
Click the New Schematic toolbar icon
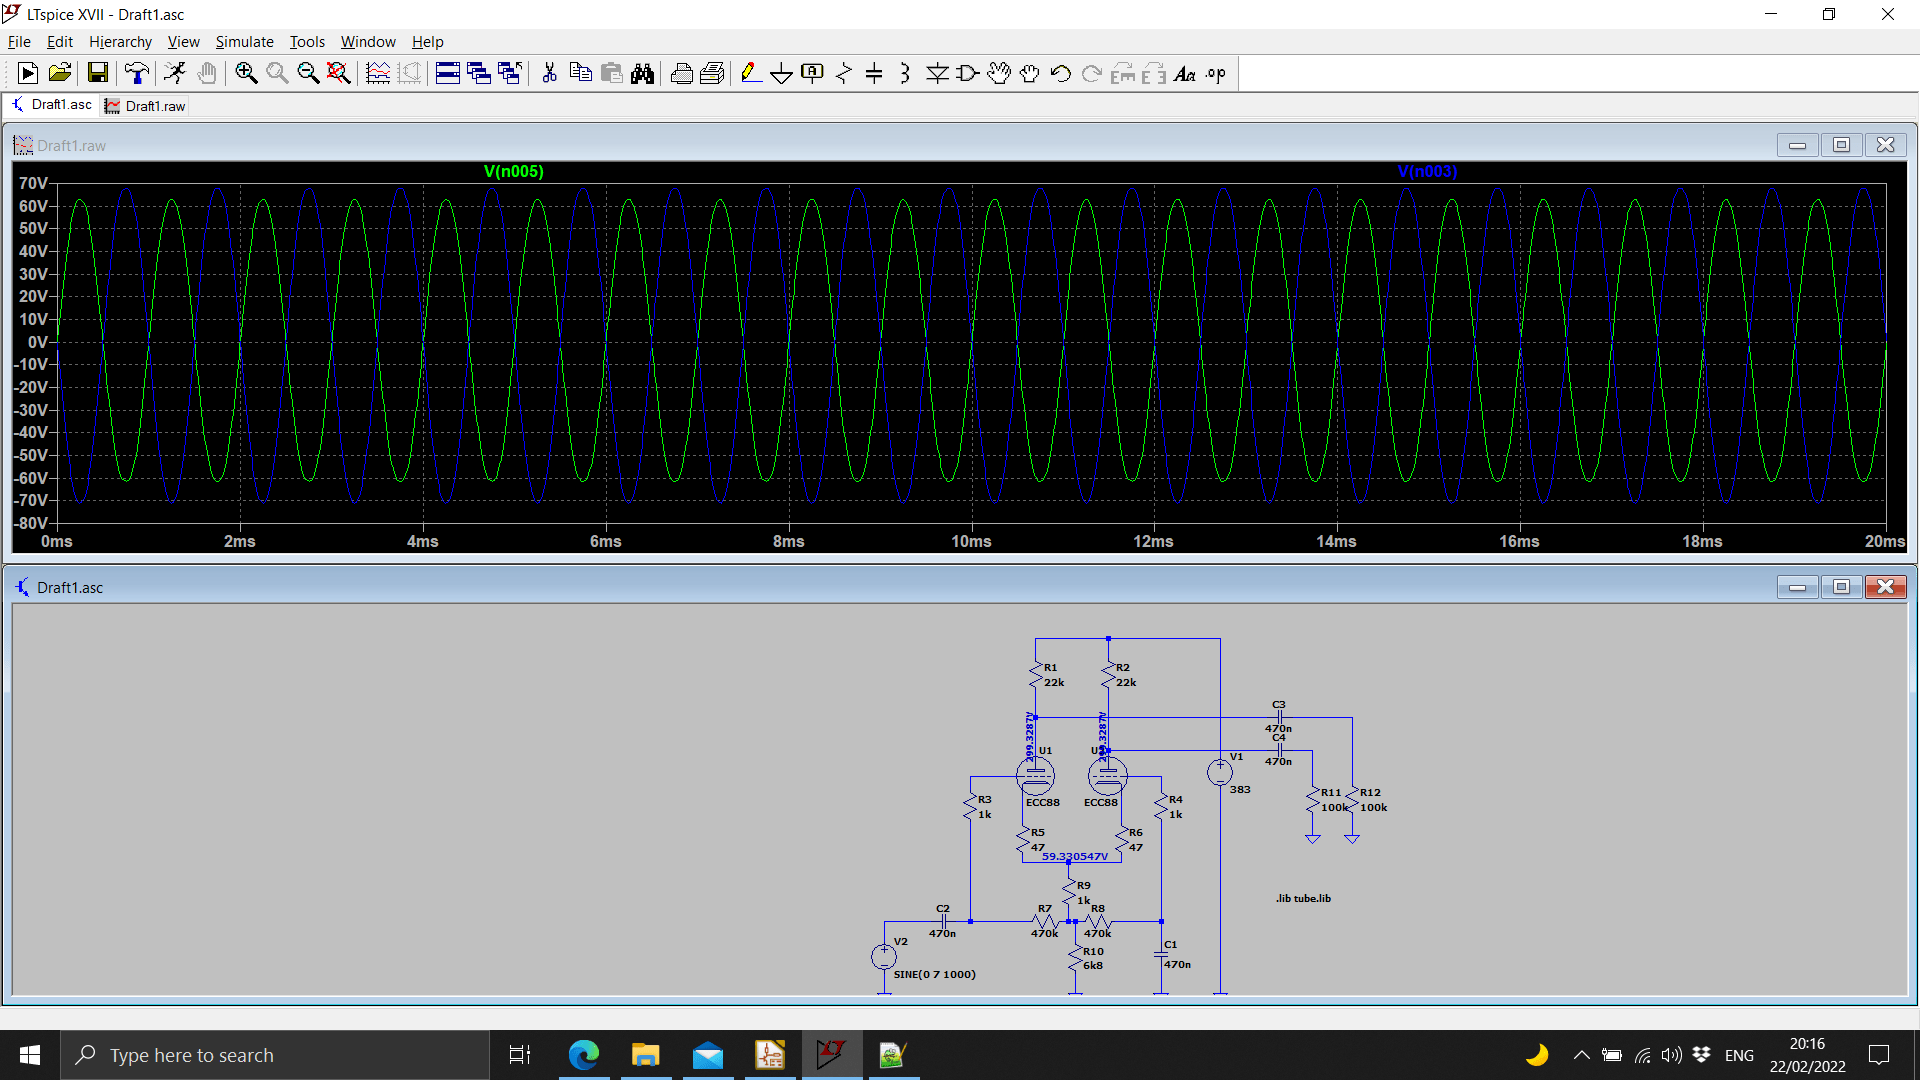point(28,73)
